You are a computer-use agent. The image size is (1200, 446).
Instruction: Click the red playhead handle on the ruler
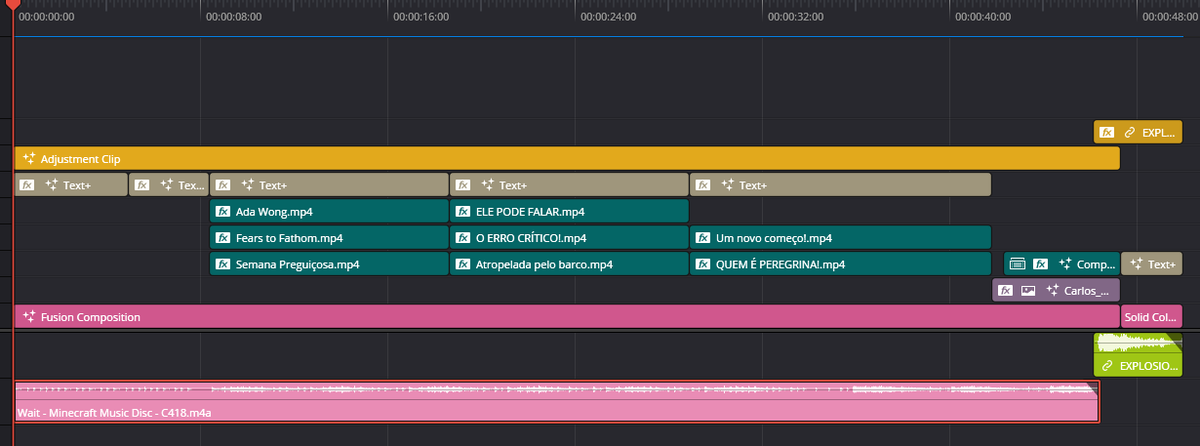click(13, 6)
